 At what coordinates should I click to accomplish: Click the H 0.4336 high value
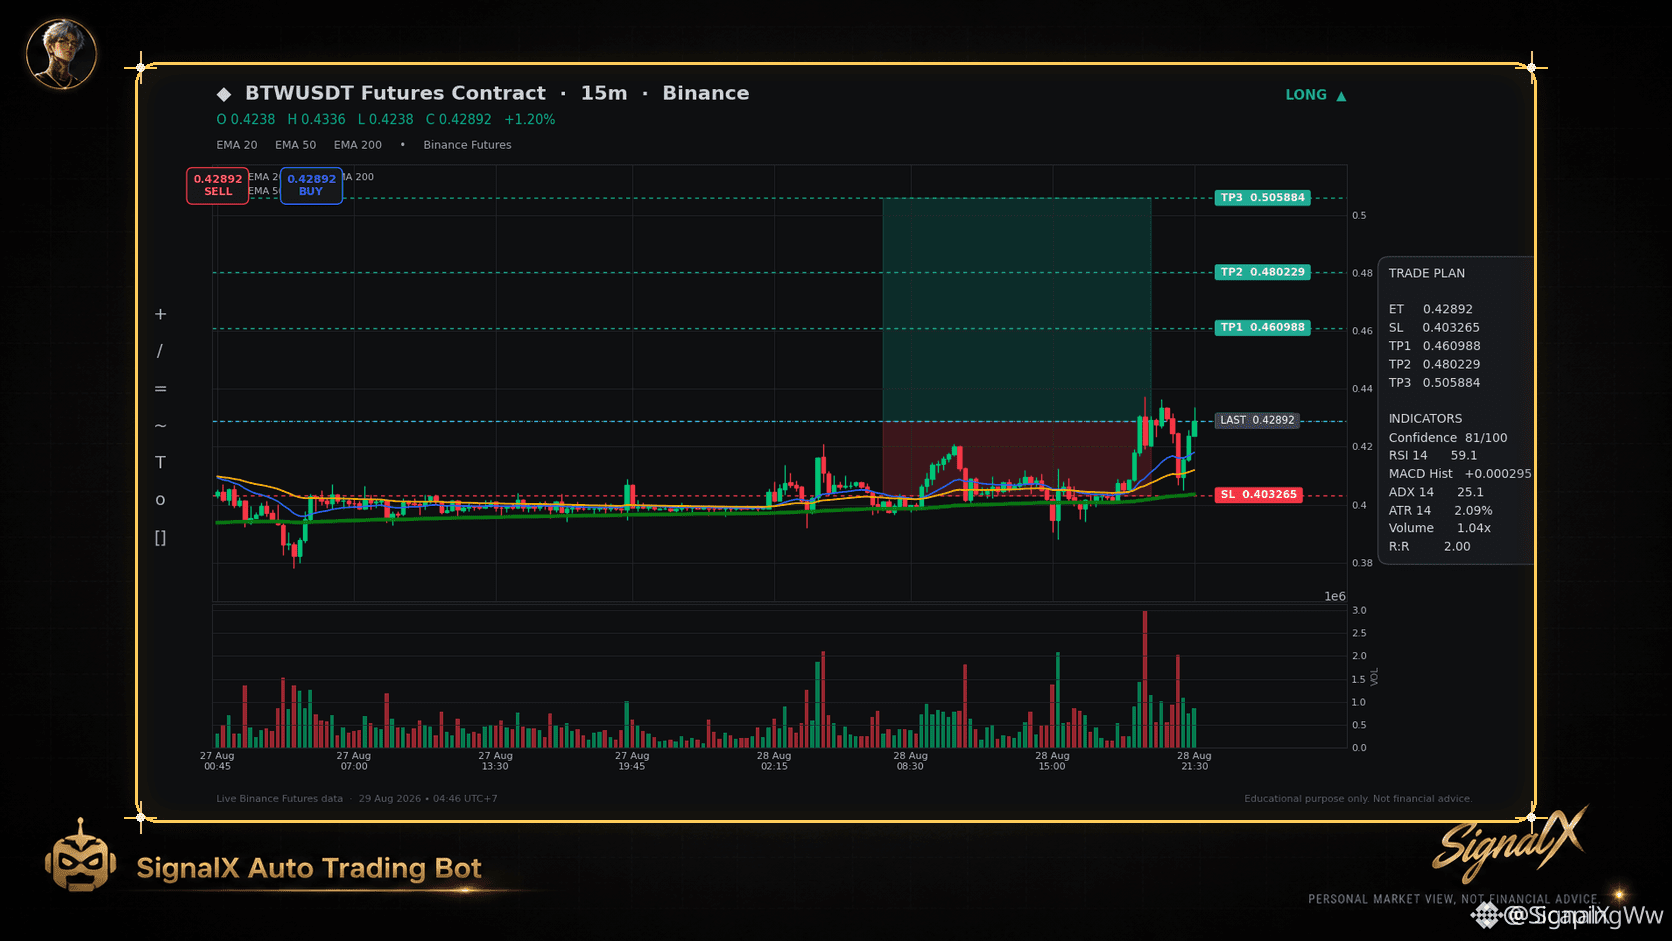[316, 119]
